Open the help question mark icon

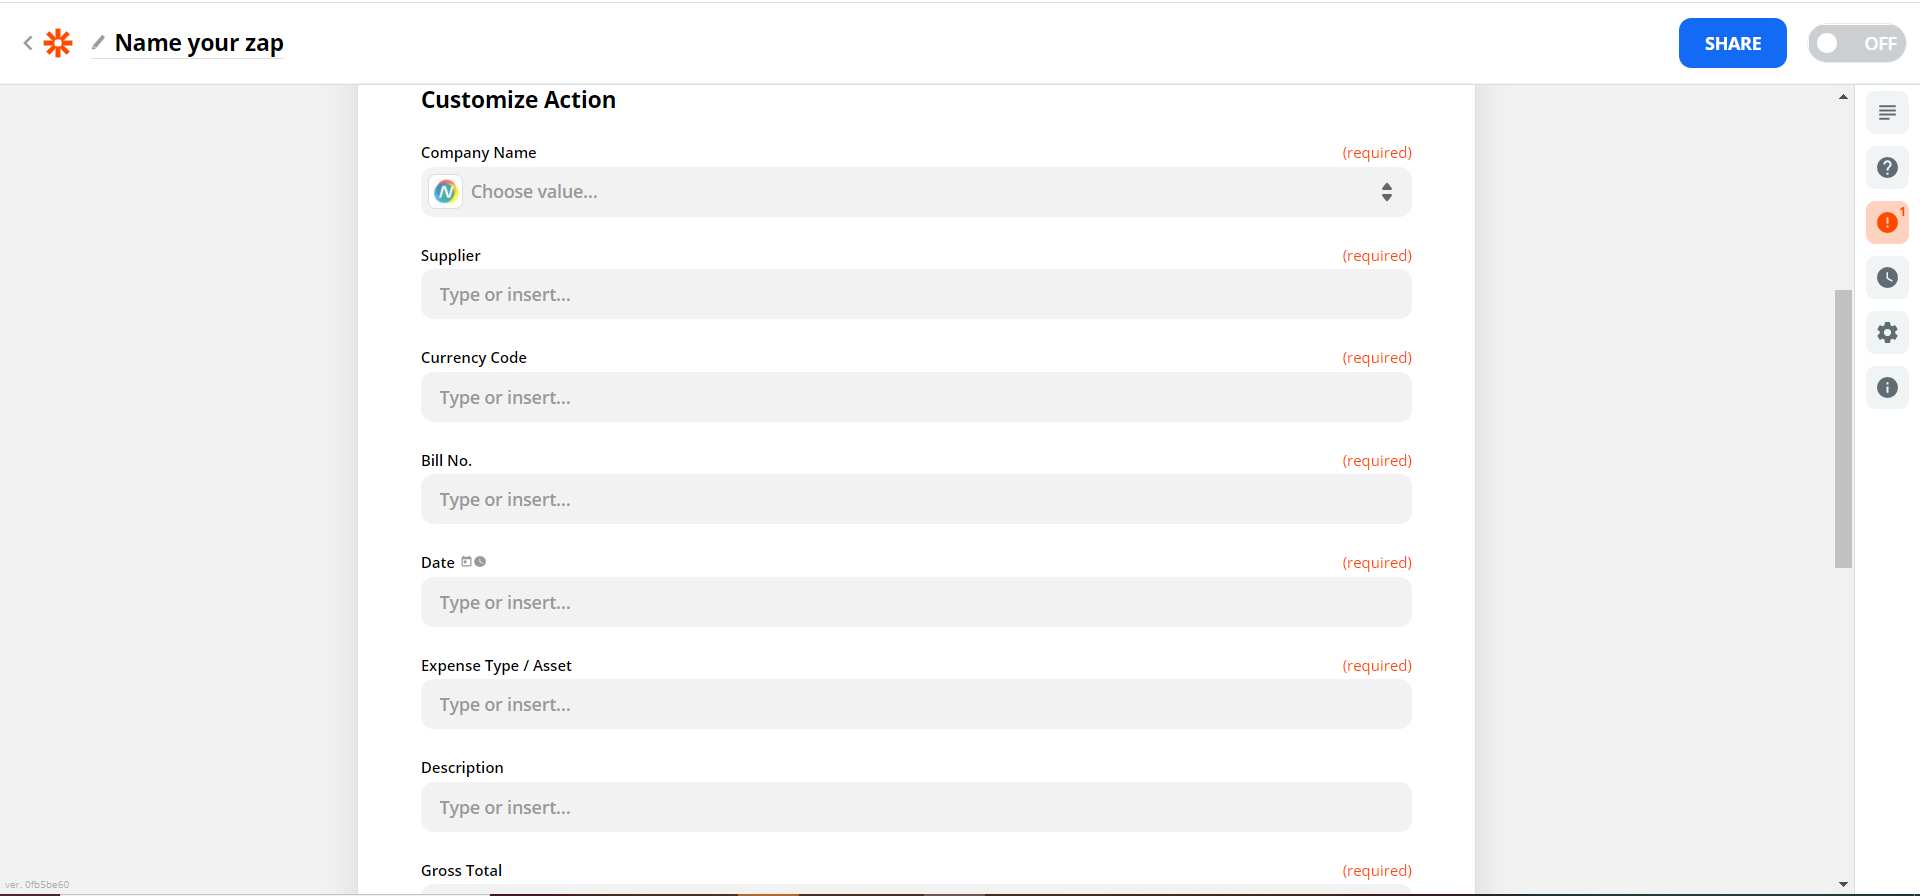click(x=1887, y=168)
